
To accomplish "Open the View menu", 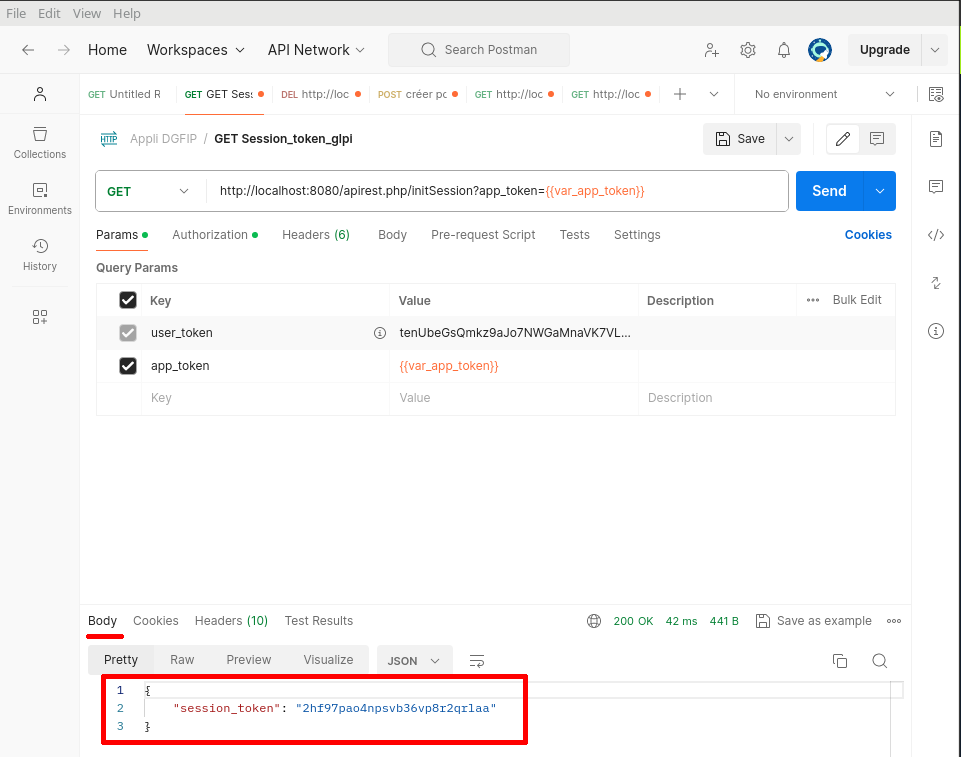I will (87, 13).
